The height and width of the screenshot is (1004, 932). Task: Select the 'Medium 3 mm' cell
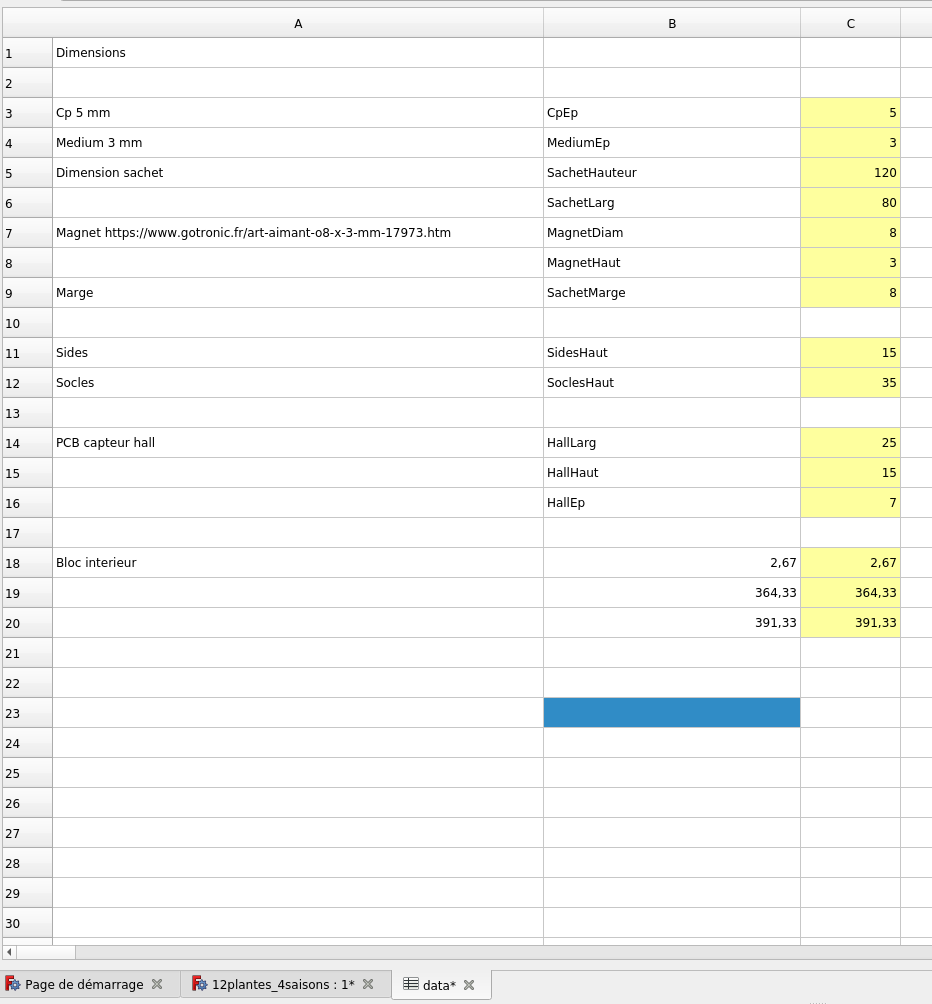pyautogui.click(x=298, y=143)
